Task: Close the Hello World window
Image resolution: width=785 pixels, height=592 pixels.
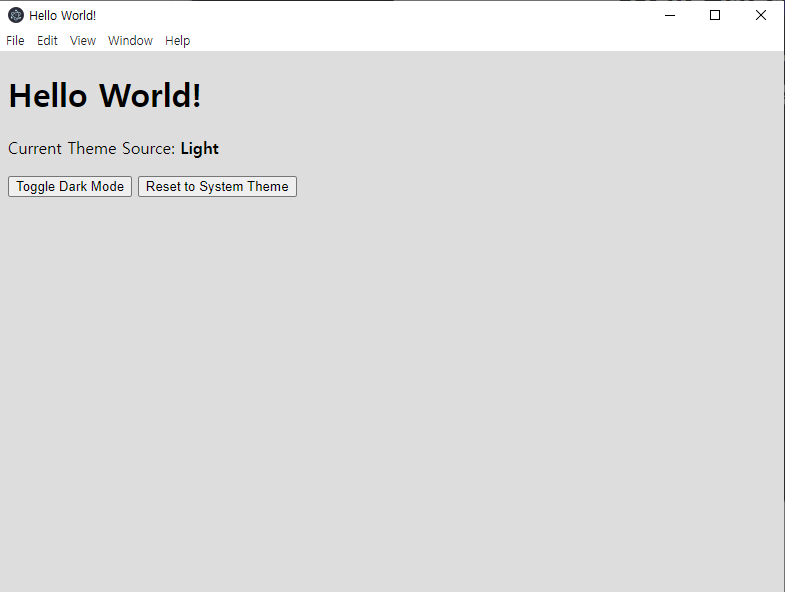Action: [760, 16]
